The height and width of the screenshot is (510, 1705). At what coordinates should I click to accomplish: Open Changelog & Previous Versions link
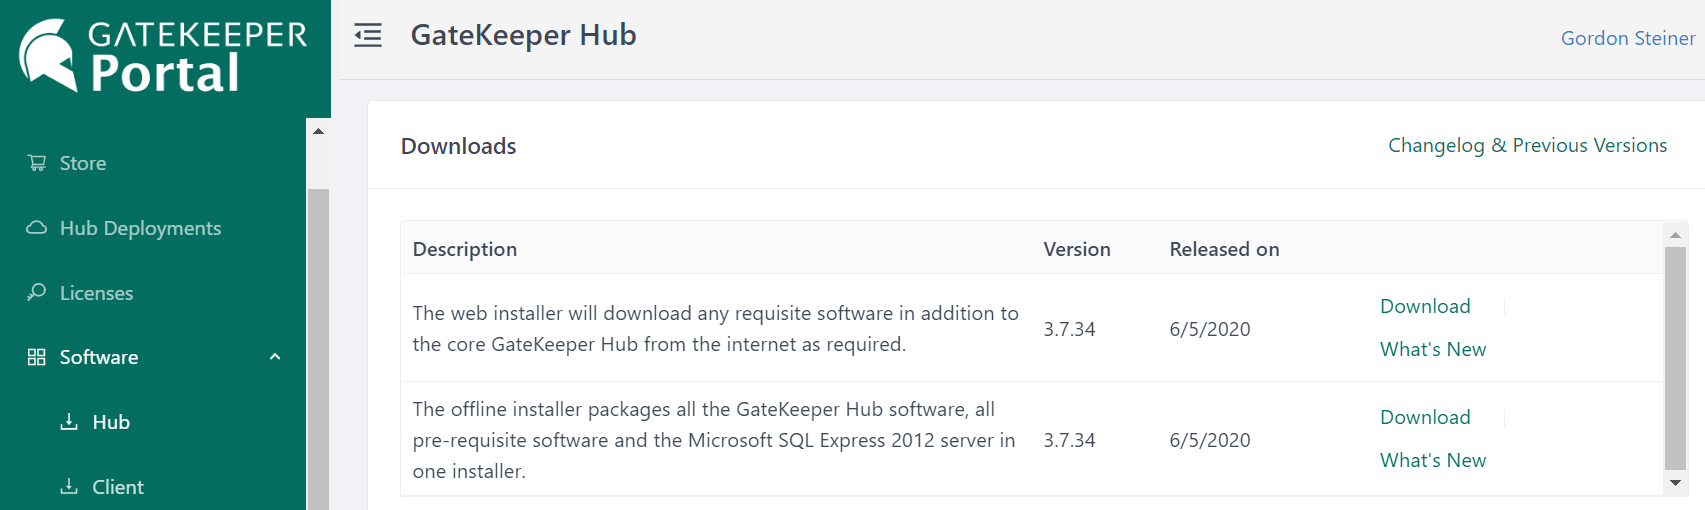1527,145
